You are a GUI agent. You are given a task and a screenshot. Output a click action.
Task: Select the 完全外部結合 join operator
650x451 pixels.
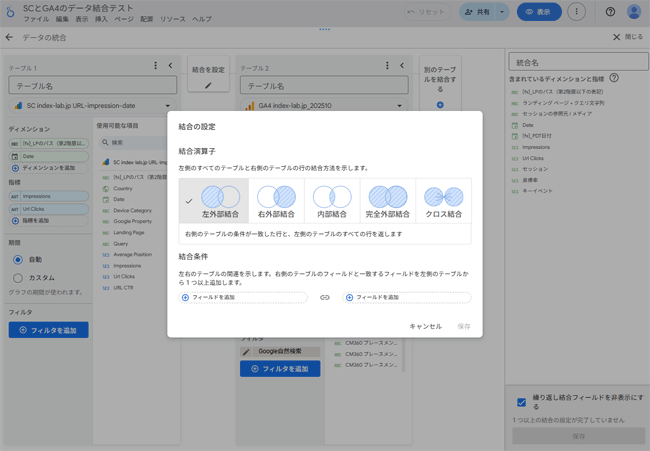click(388, 201)
